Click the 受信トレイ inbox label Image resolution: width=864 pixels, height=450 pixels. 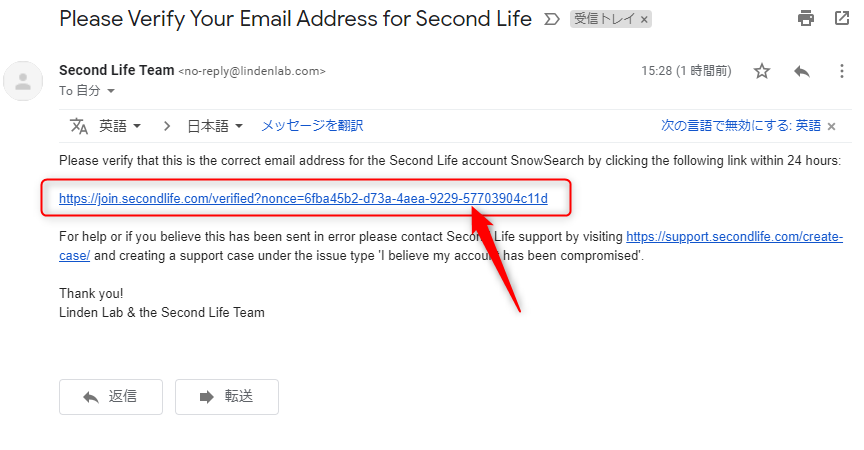(x=604, y=19)
